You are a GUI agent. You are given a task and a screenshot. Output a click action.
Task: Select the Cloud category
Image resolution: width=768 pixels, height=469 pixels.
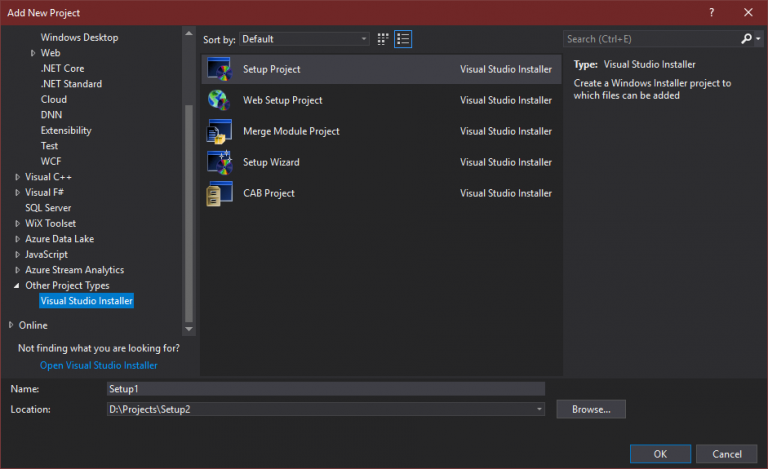[54, 99]
